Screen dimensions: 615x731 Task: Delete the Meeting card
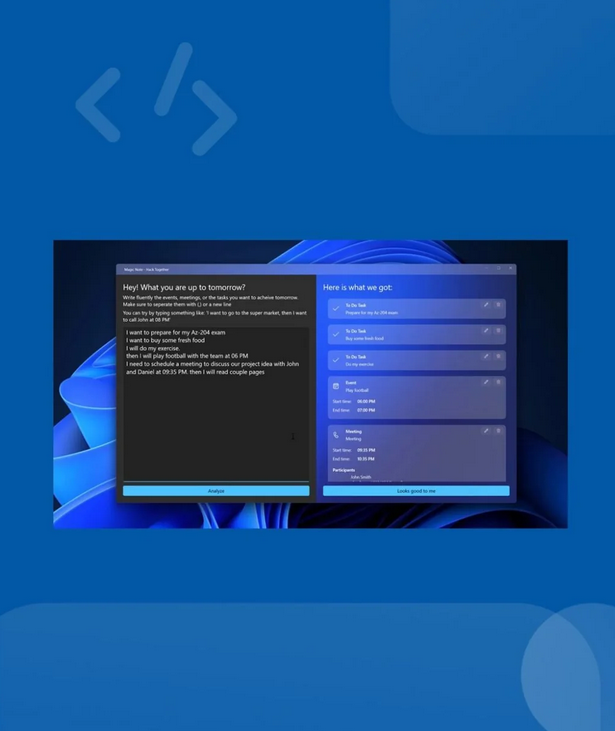[x=498, y=431]
